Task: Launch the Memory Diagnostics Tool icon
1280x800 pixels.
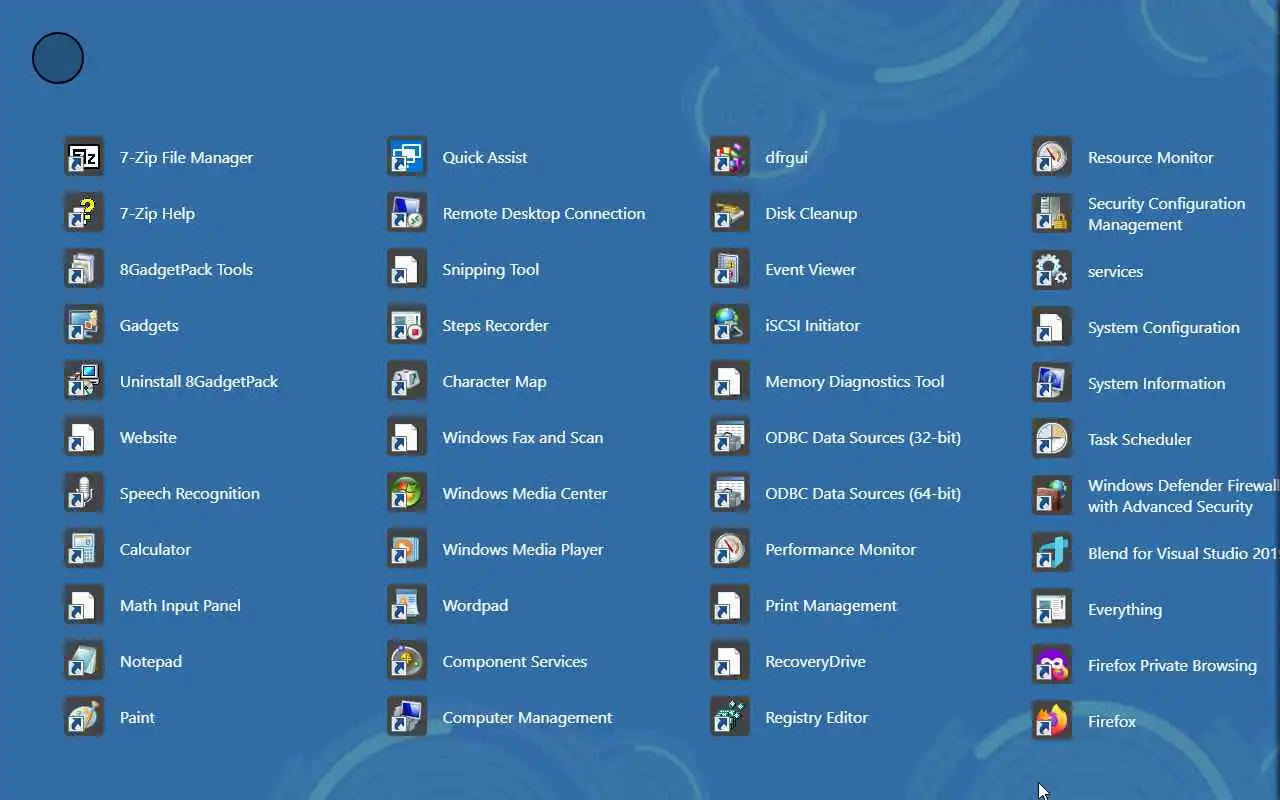Action: [730, 381]
